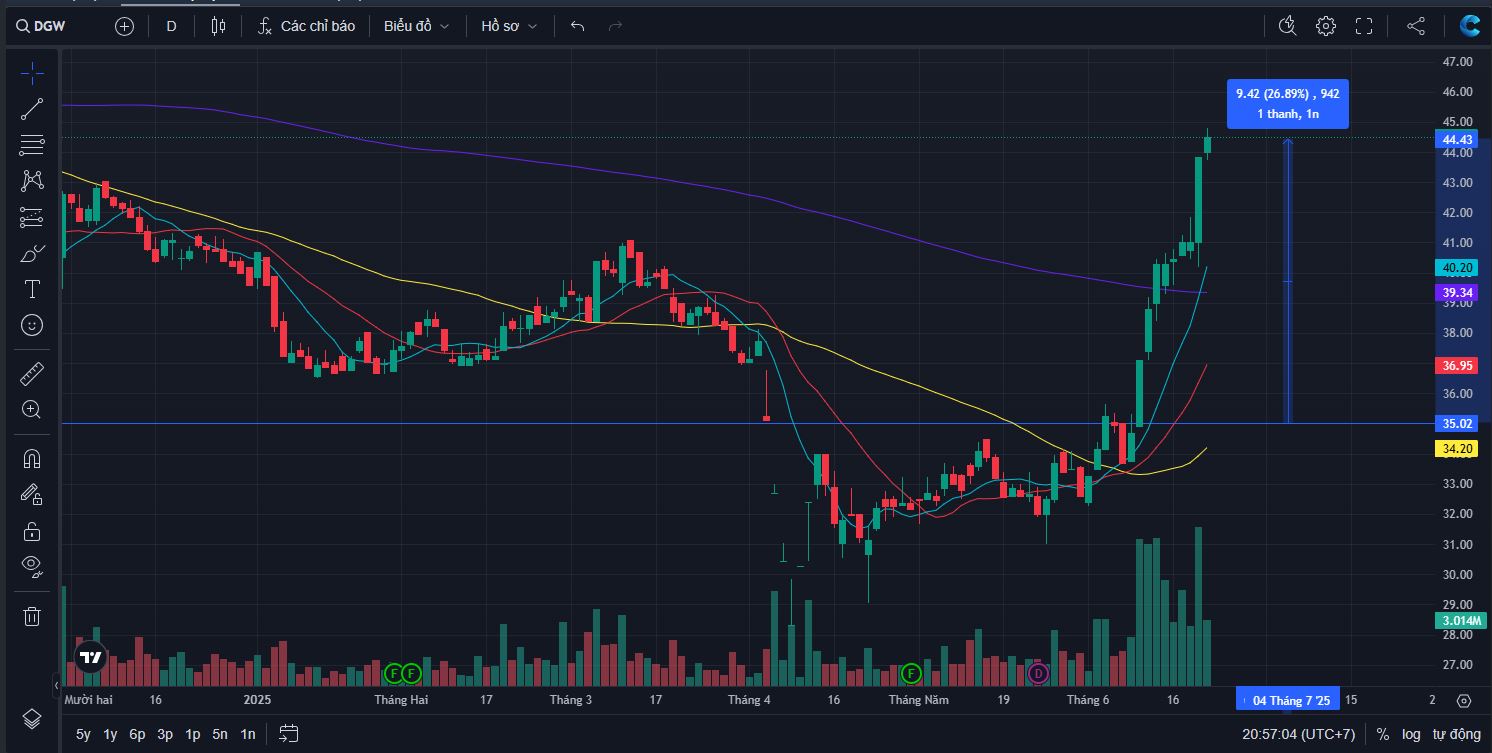The image size is (1492, 753).
Task: Open the emoji sticker tool
Action: pyautogui.click(x=32, y=325)
